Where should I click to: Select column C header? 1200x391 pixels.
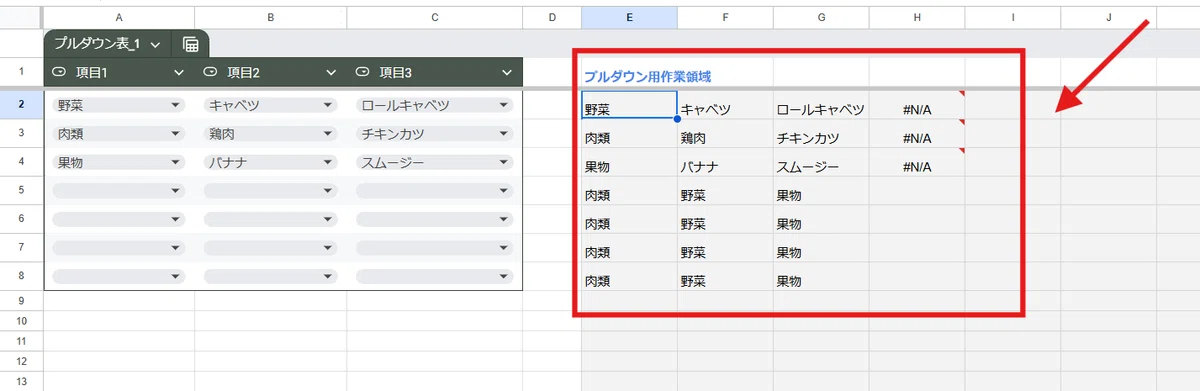(434, 18)
